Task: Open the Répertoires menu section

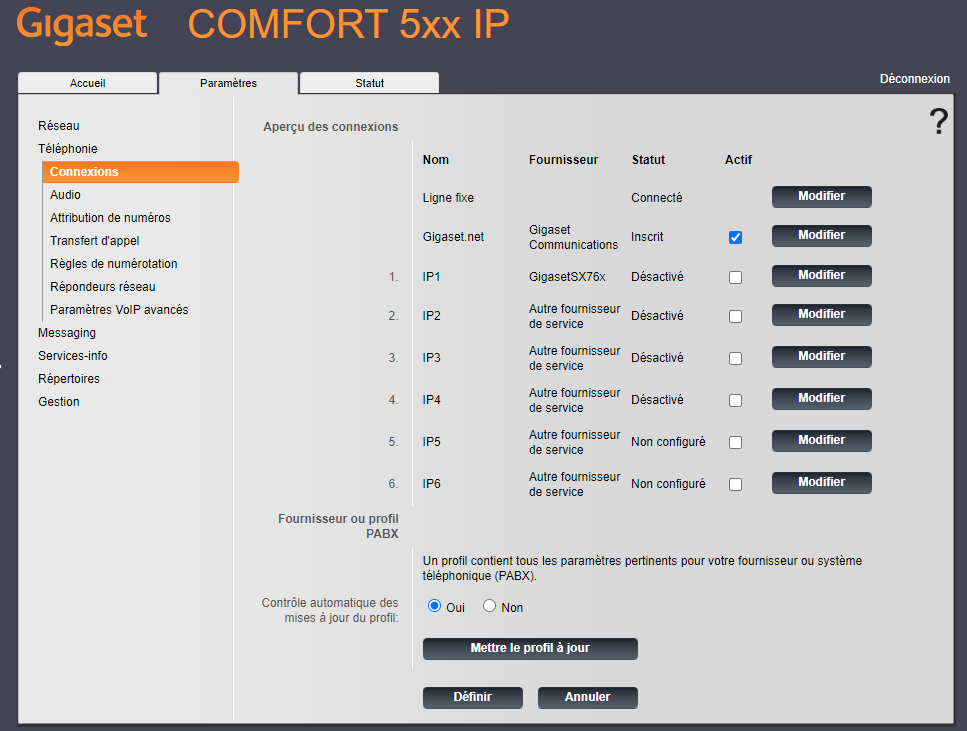Action: 68,379
